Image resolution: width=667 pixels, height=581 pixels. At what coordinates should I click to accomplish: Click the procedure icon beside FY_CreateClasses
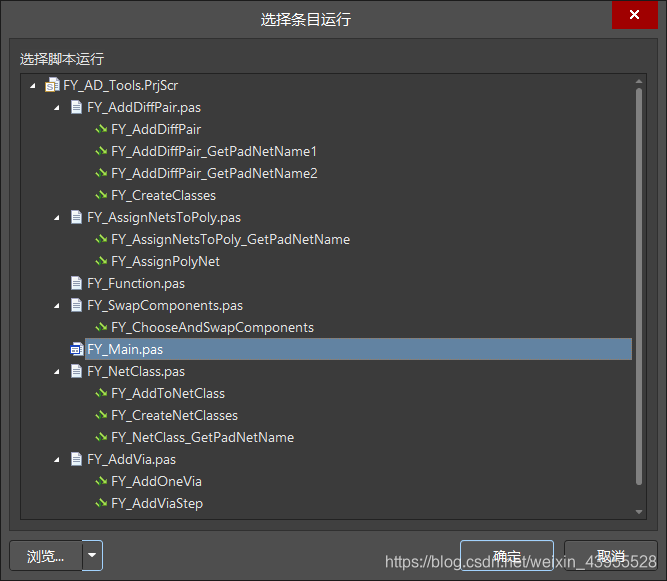click(x=100, y=196)
